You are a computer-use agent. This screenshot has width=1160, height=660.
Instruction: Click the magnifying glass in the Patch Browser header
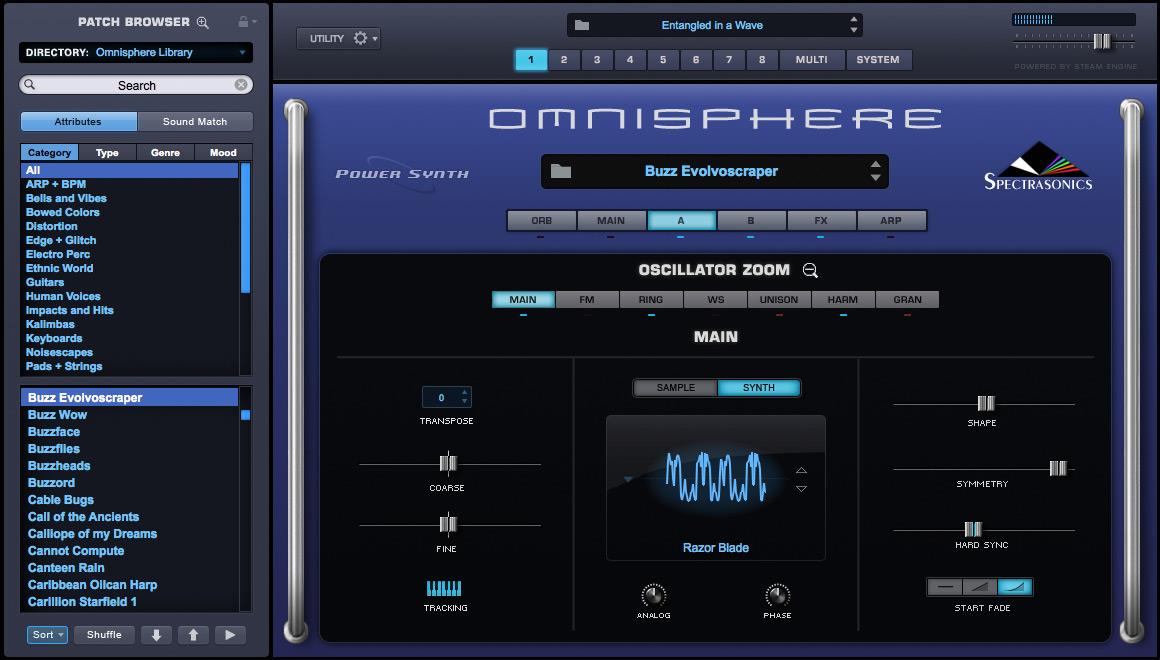tap(204, 21)
